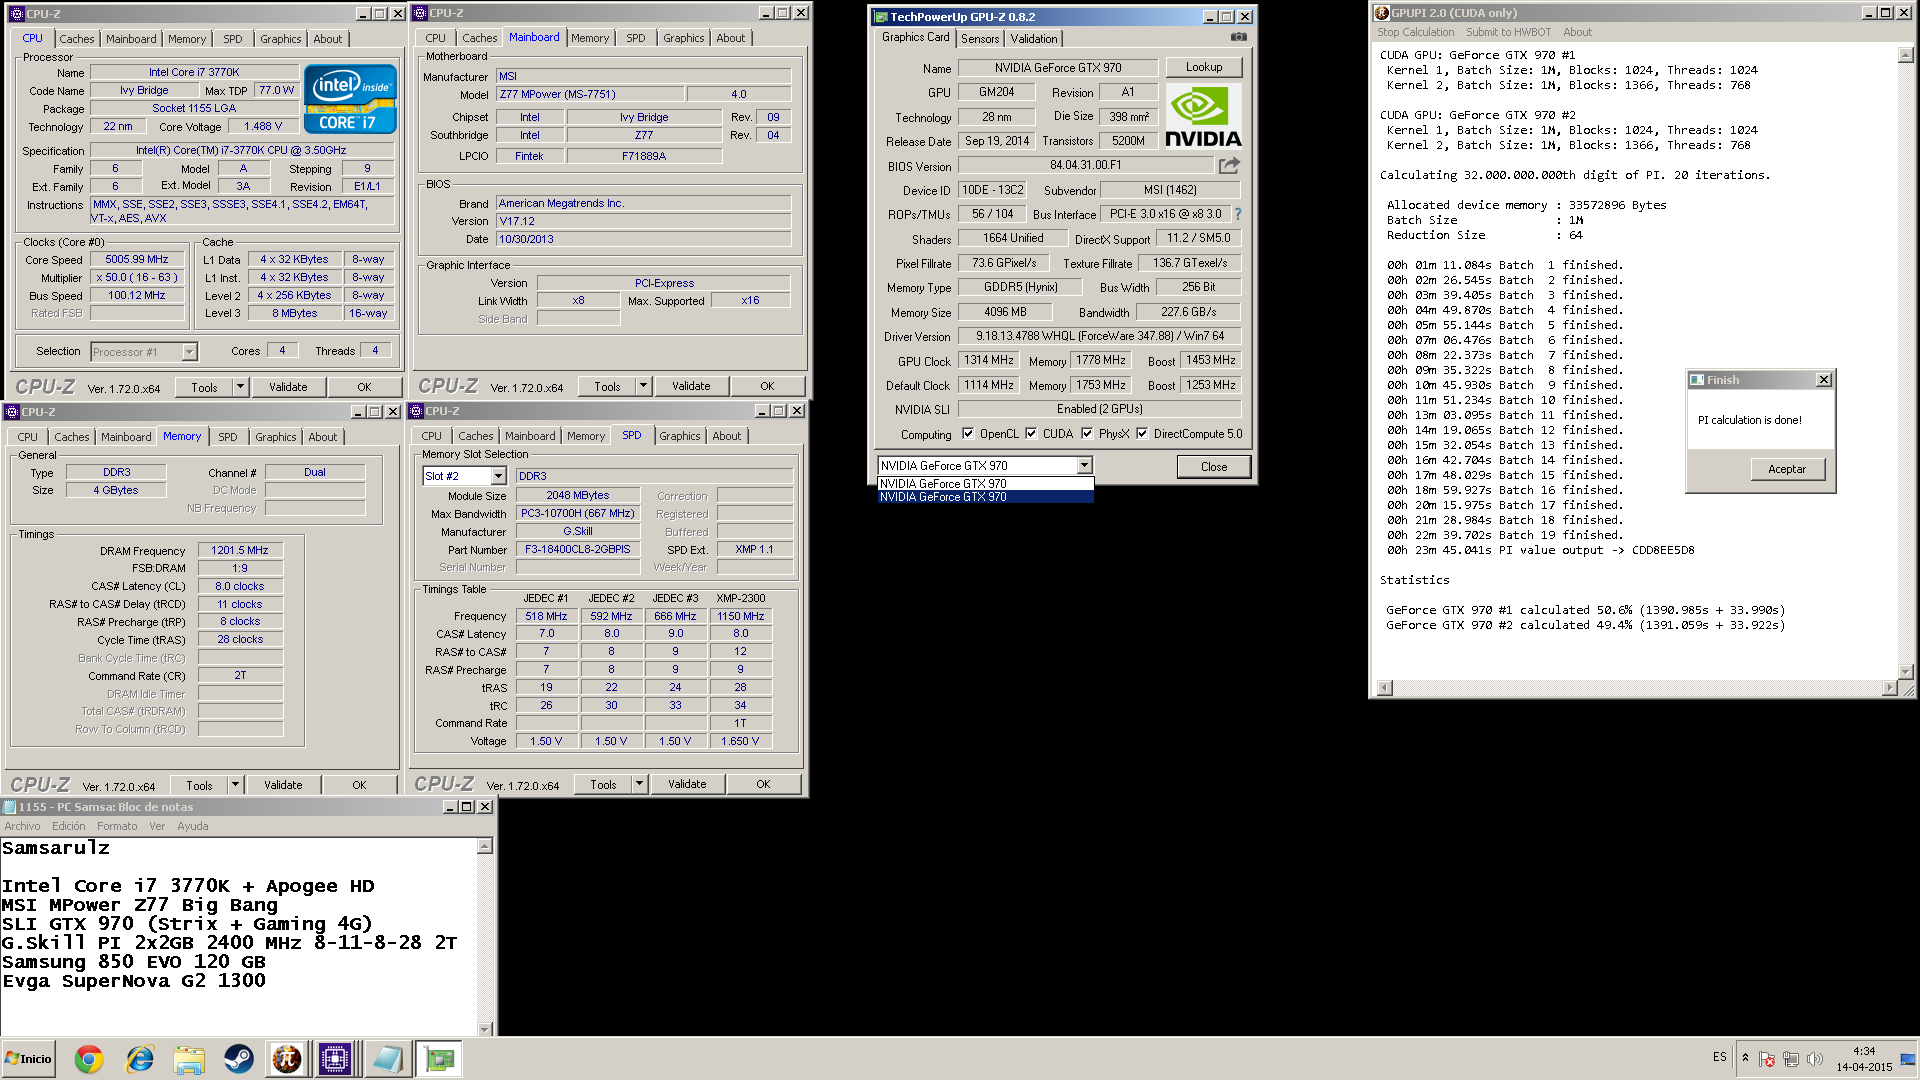1920x1080 pixels.
Task: Launch Internet Explorer from the taskbar
Action: click(x=139, y=1059)
